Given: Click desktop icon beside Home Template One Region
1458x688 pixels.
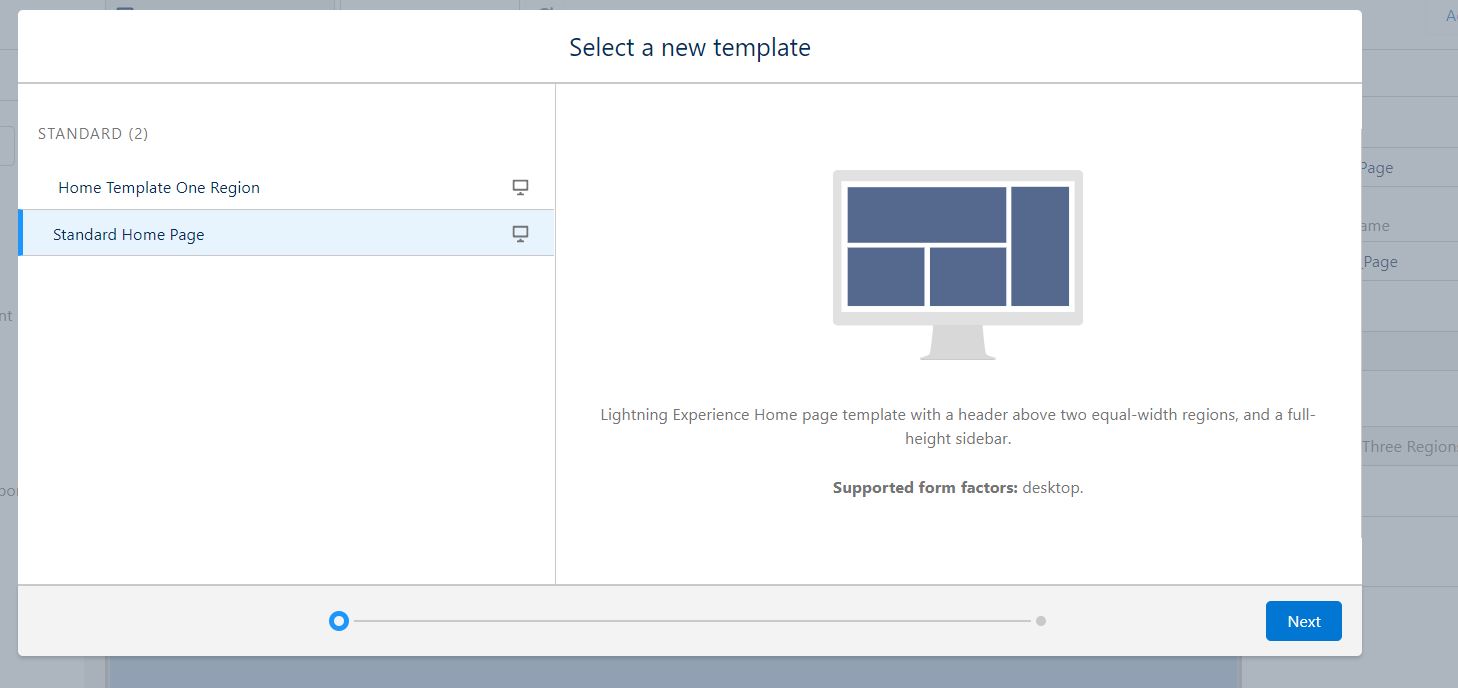Looking at the screenshot, I should coord(520,187).
